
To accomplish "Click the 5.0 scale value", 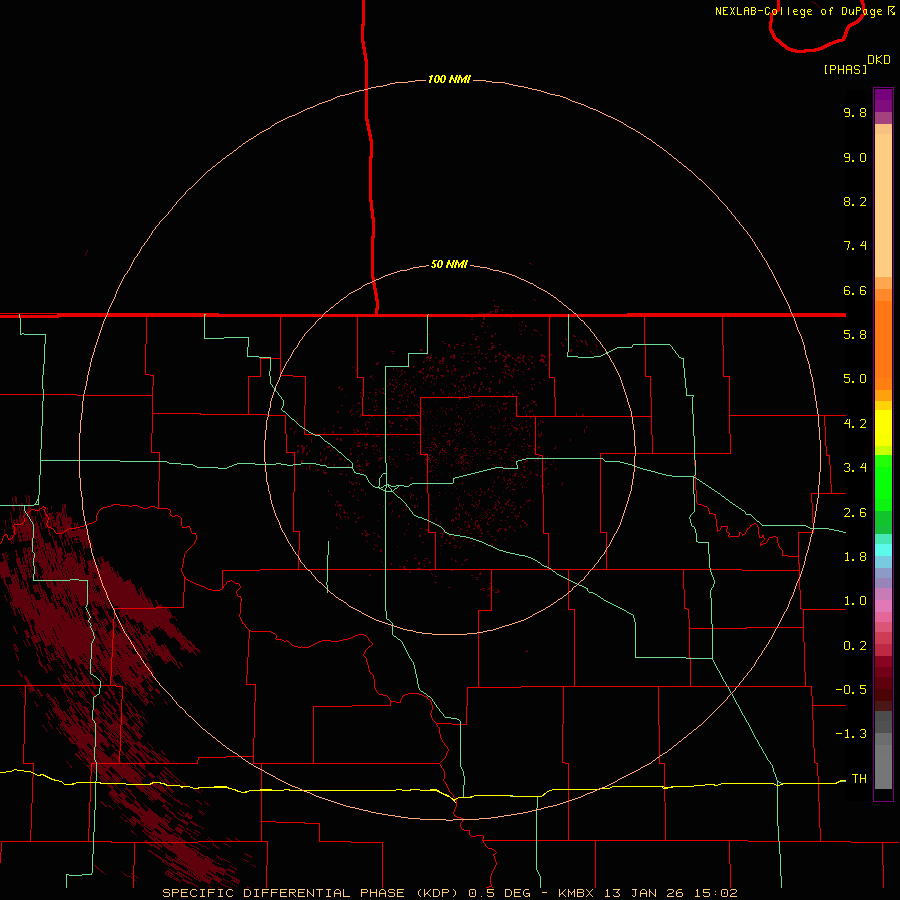I will 855,379.
